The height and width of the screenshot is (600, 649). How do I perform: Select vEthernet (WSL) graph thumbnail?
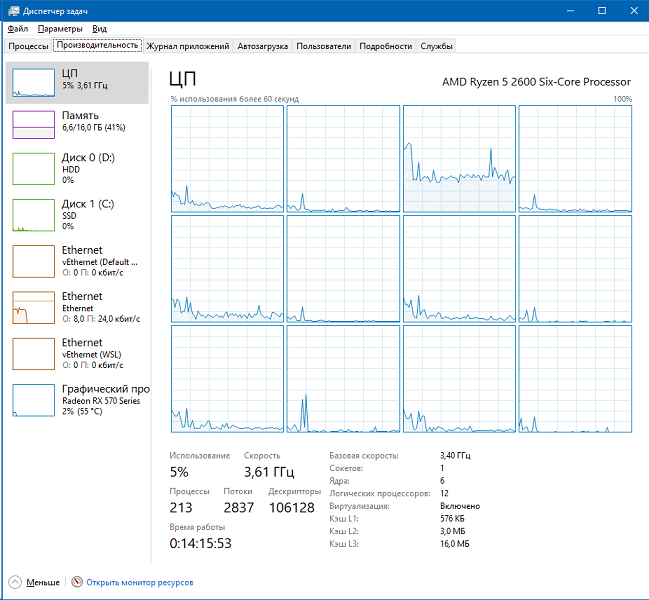[34, 354]
